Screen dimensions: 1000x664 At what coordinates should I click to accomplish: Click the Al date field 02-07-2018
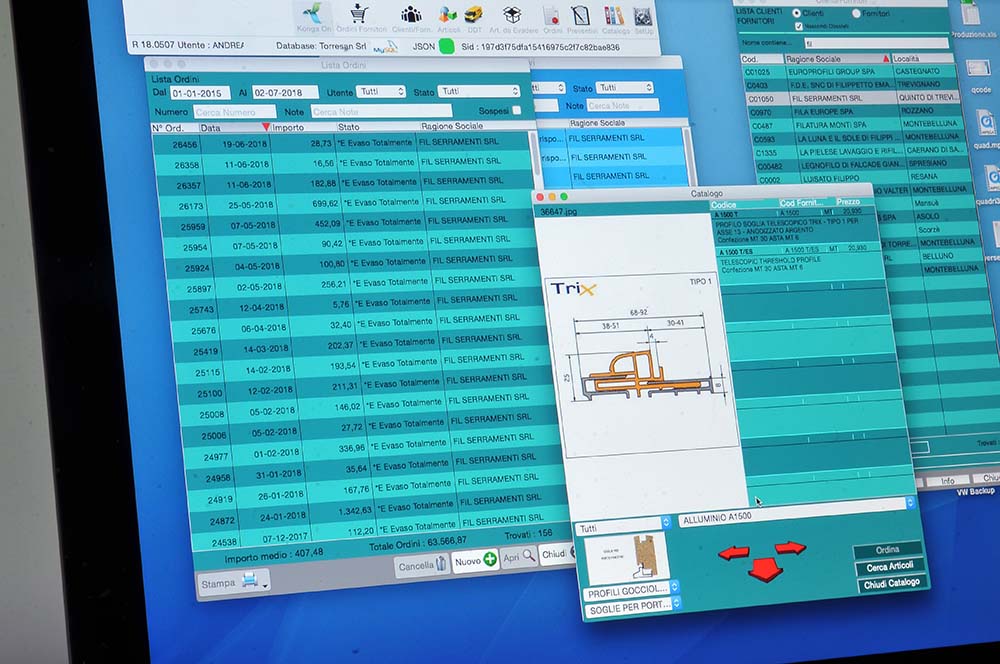point(284,92)
